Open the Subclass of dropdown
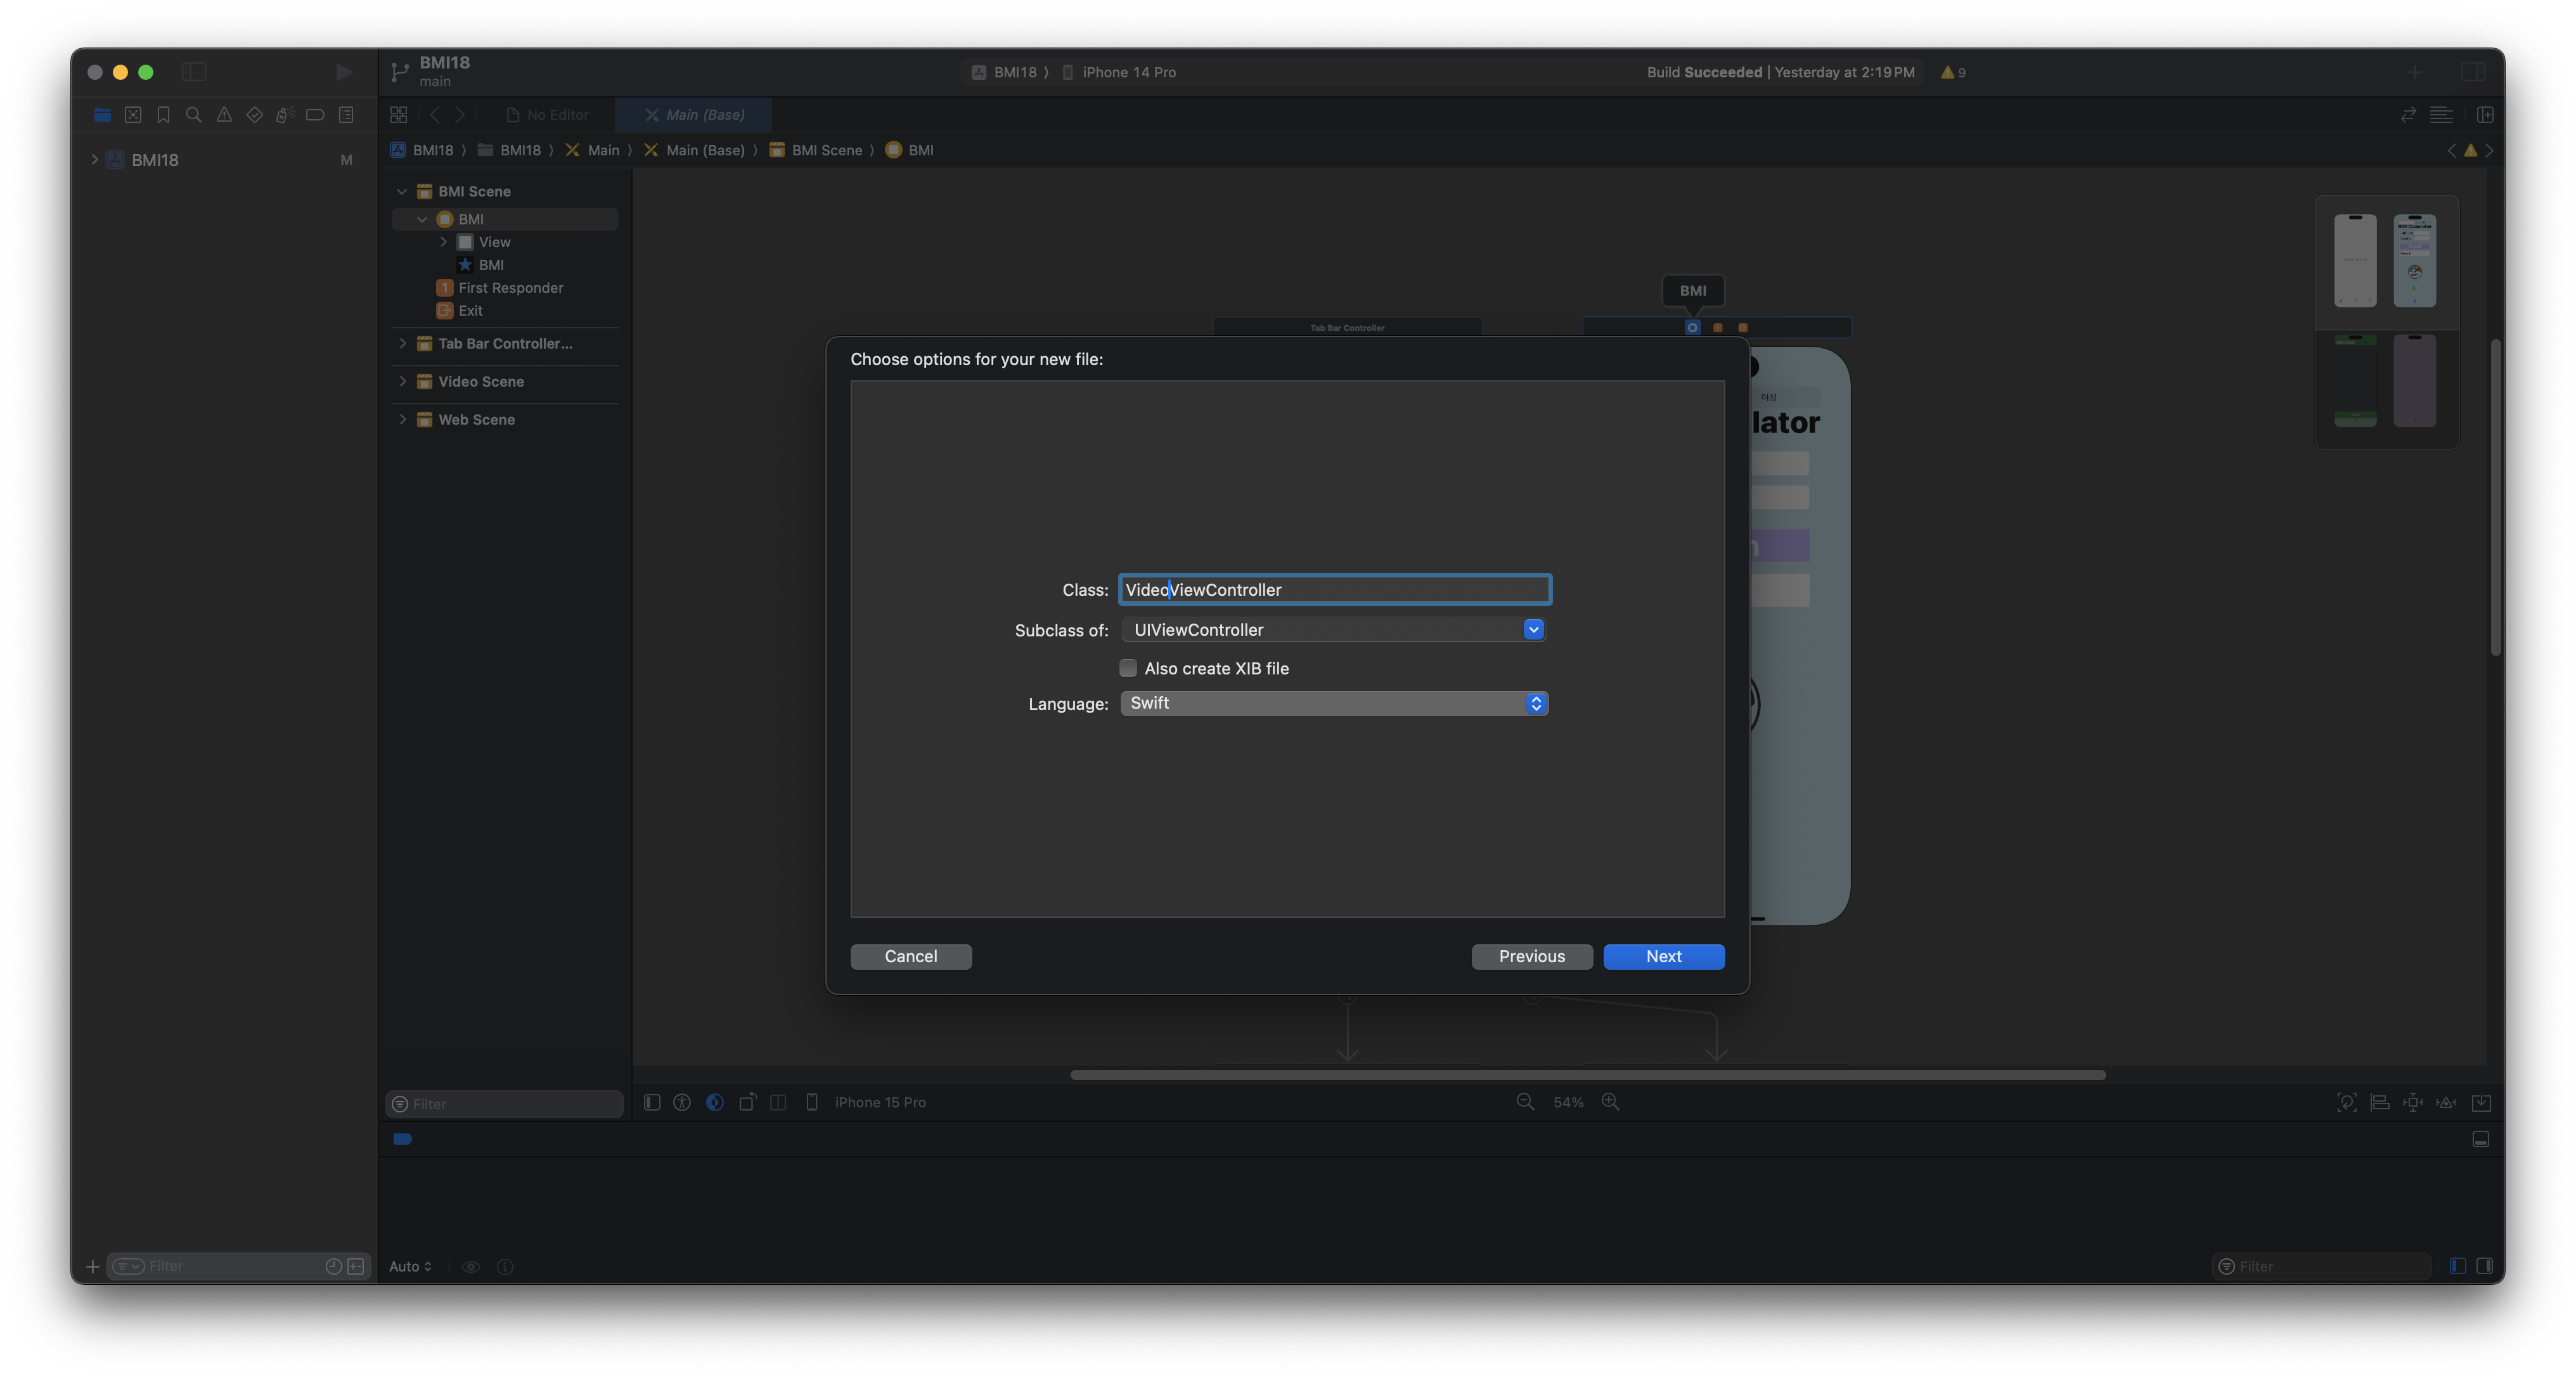 [1533, 630]
